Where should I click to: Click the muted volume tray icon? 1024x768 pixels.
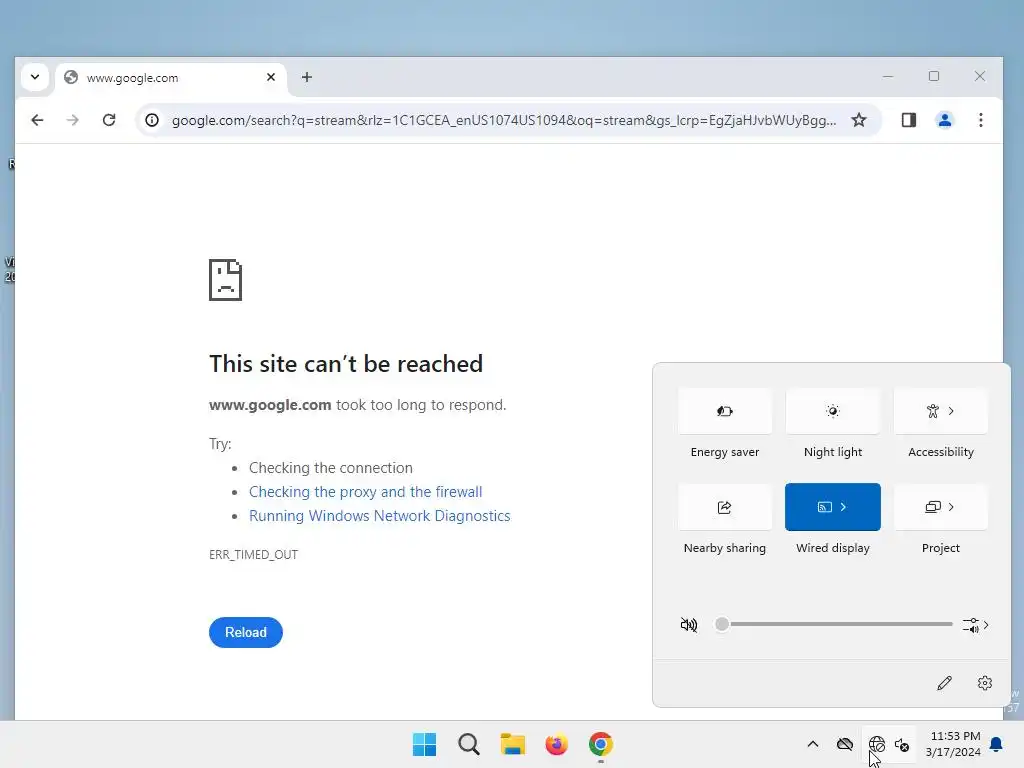click(x=903, y=744)
